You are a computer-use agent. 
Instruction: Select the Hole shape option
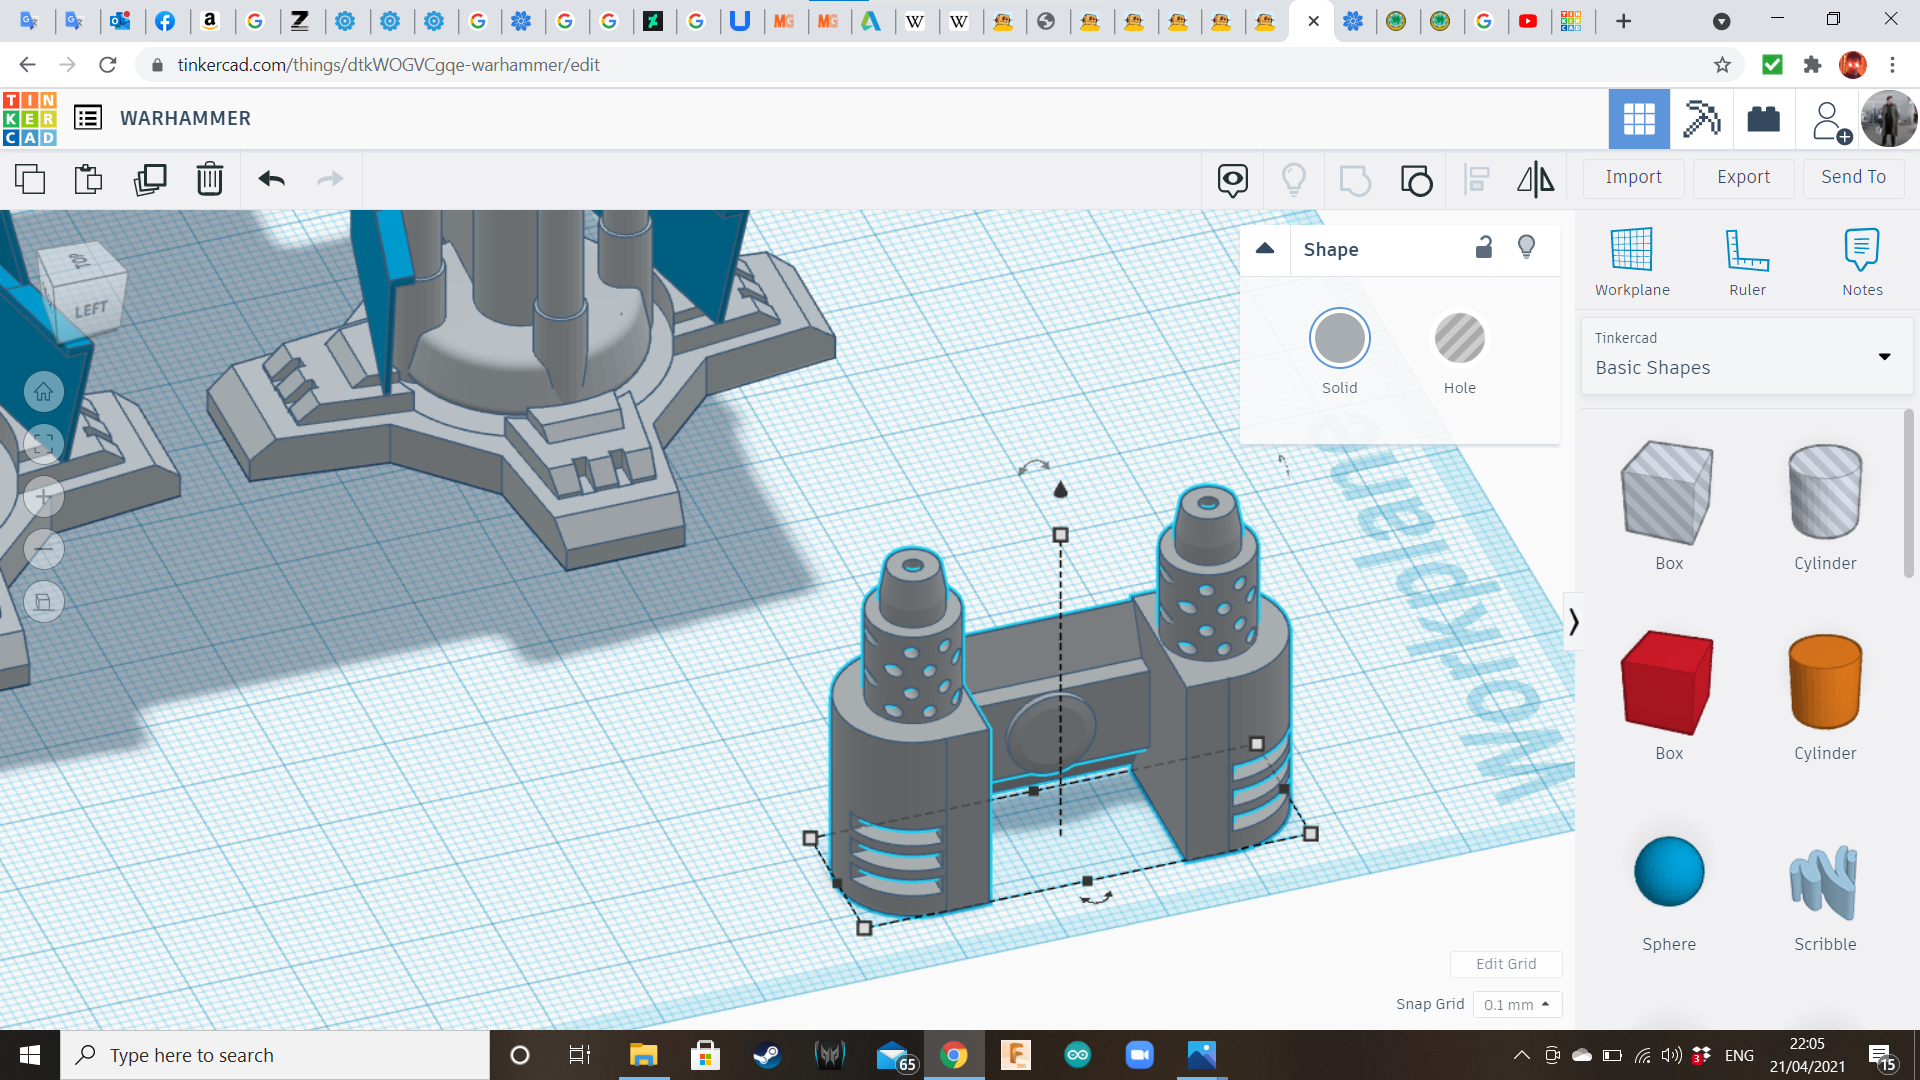point(1459,339)
